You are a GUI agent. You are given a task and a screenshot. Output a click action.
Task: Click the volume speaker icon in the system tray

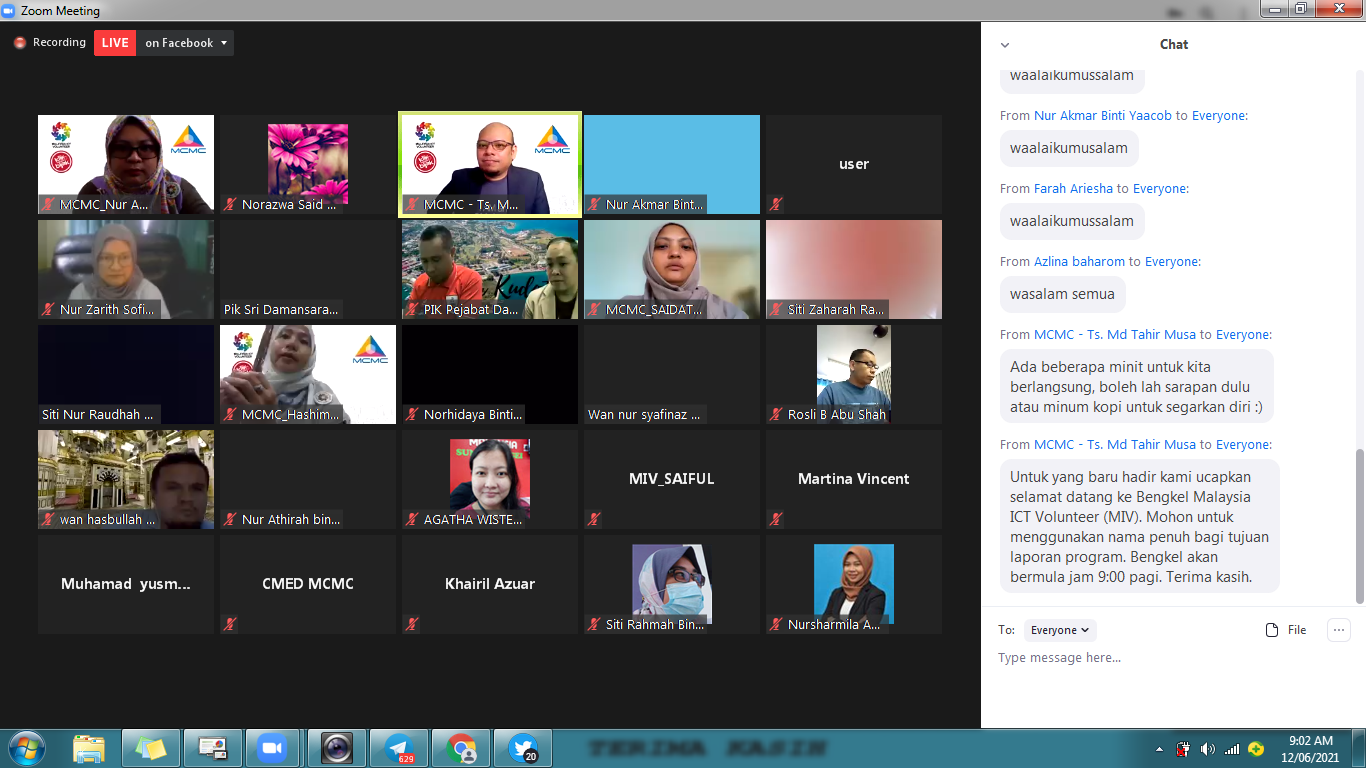[x=1207, y=749]
